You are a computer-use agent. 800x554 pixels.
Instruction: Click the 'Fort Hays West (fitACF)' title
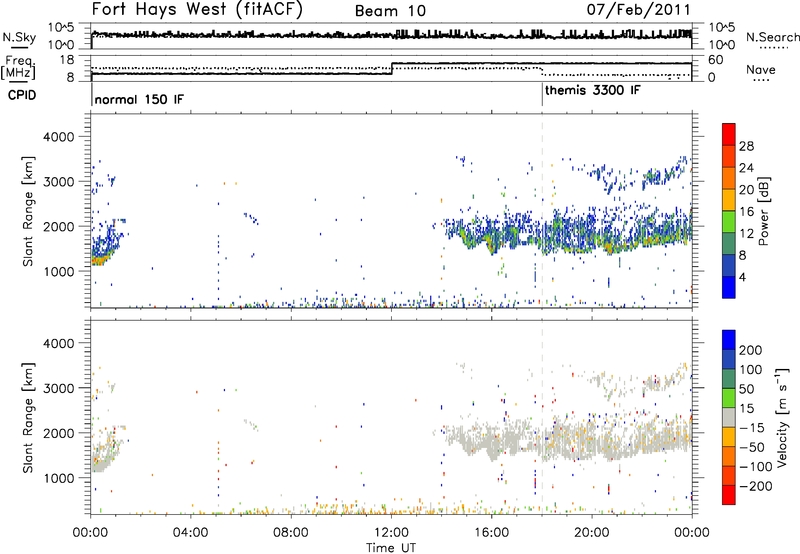click(197, 9)
